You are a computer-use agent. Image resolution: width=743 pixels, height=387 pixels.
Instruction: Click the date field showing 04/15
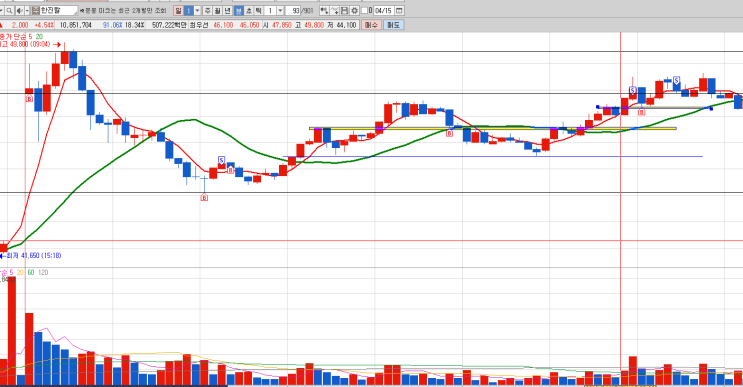[383, 10]
